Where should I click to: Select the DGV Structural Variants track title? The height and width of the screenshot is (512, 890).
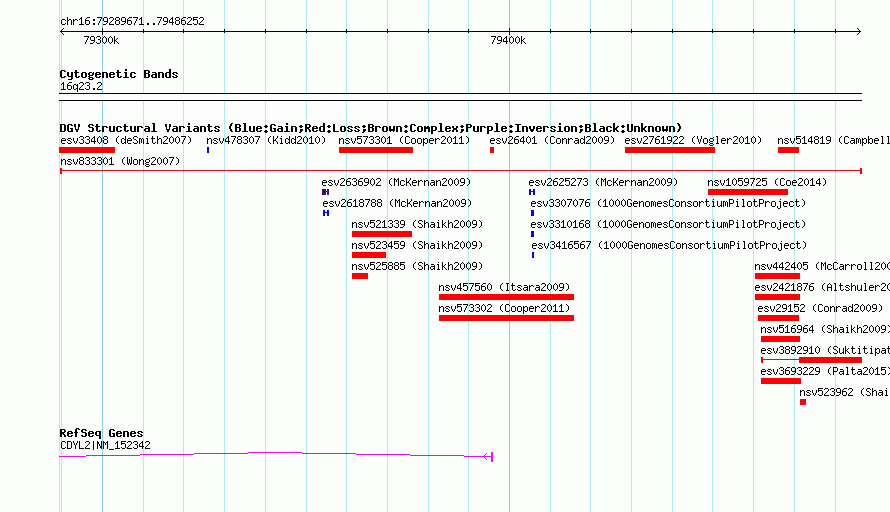click(370, 128)
